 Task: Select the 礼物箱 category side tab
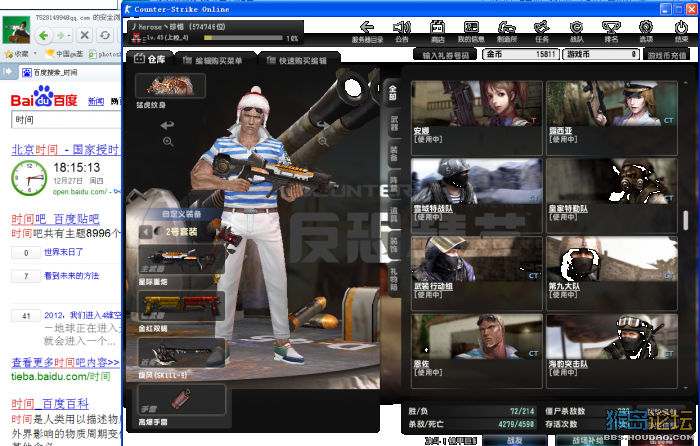(x=394, y=279)
